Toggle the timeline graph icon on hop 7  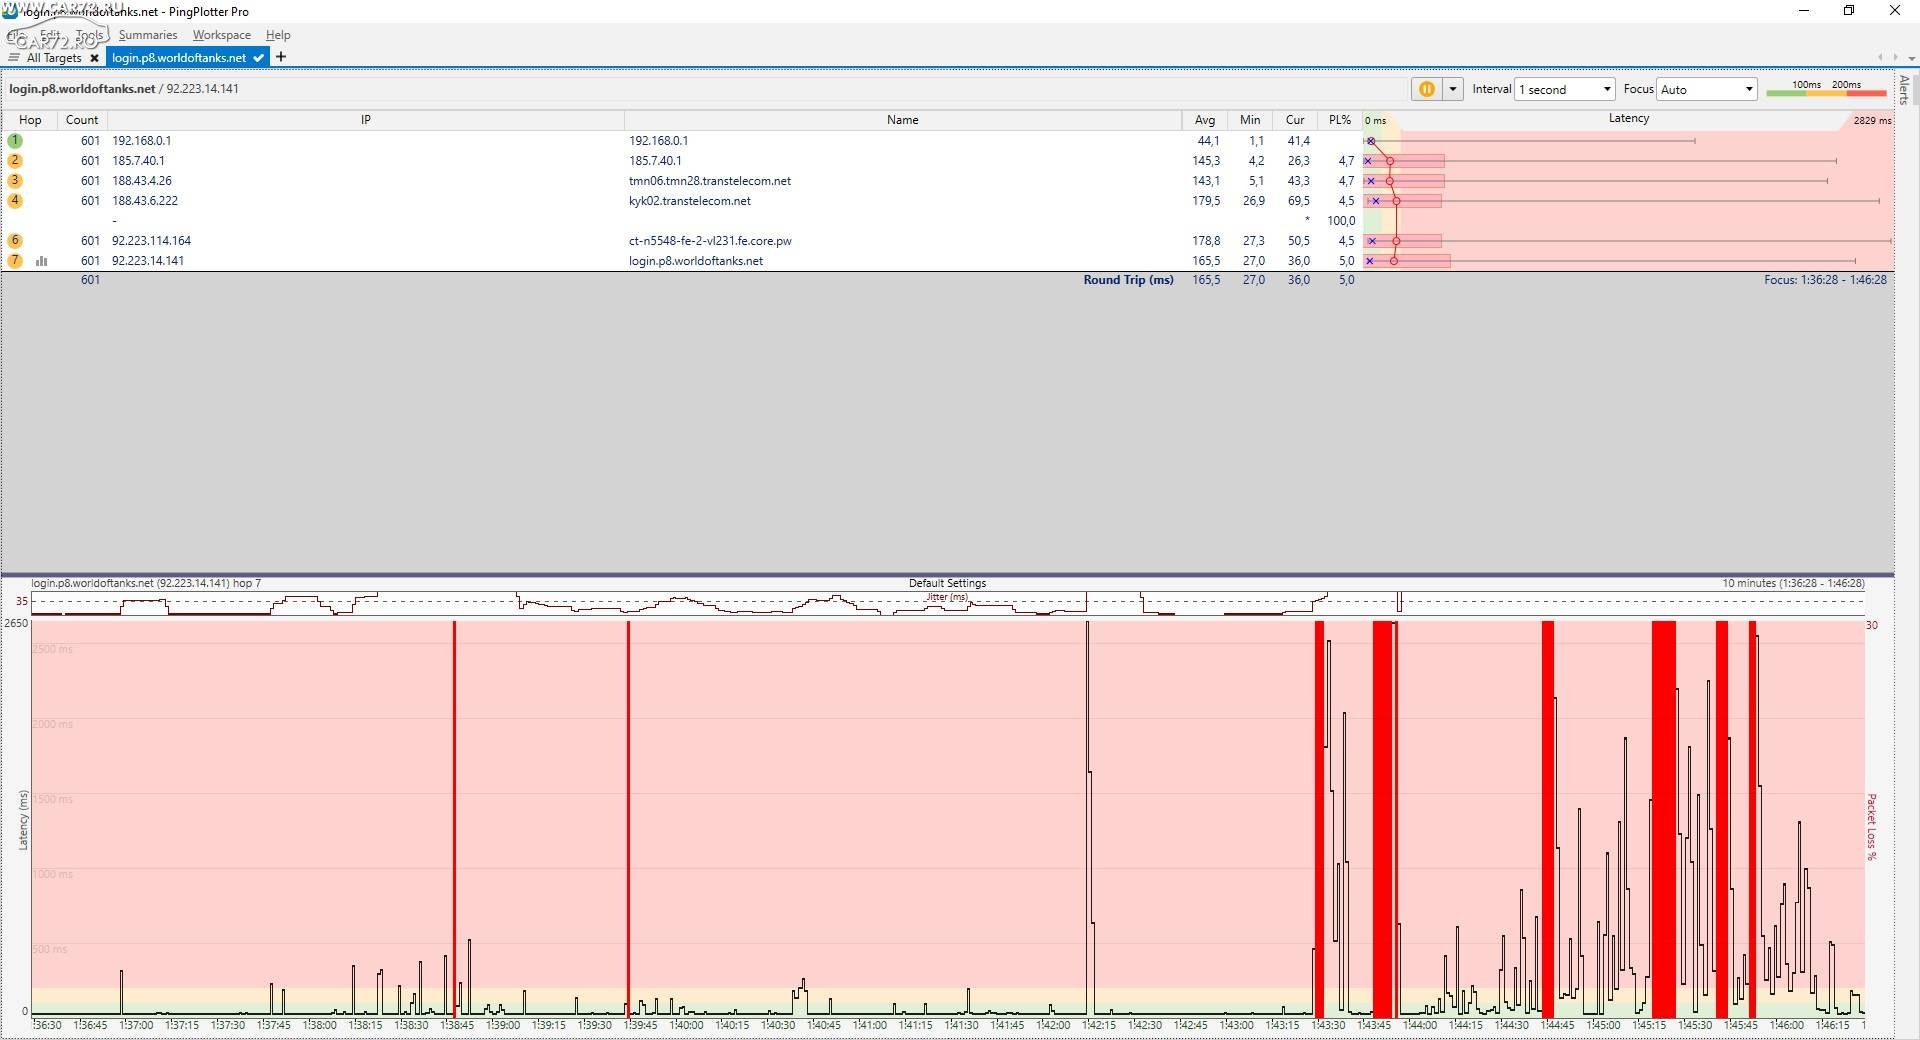tap(42, 261)
